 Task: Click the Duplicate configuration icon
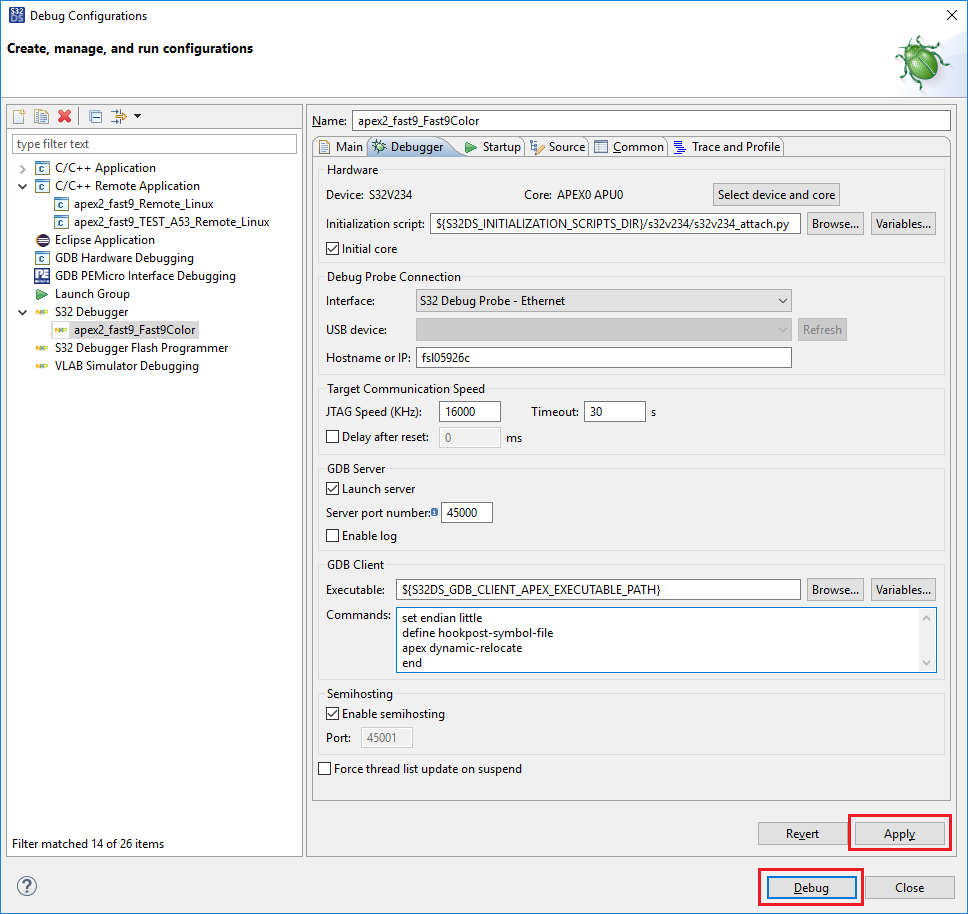41,116
